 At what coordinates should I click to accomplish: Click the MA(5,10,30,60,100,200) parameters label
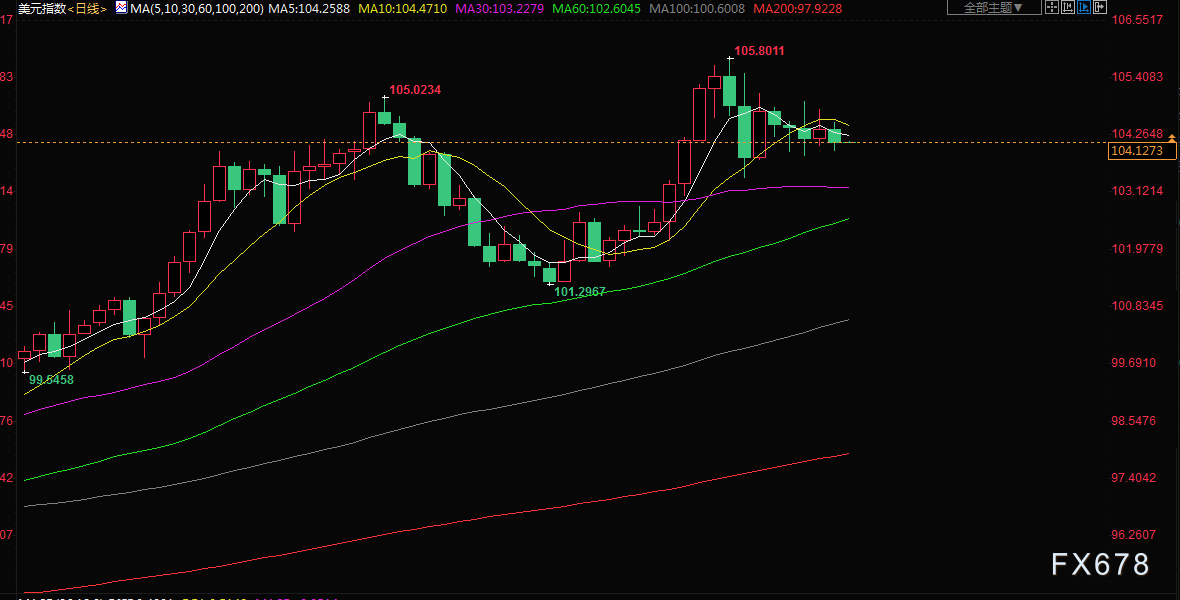(197, 8)
